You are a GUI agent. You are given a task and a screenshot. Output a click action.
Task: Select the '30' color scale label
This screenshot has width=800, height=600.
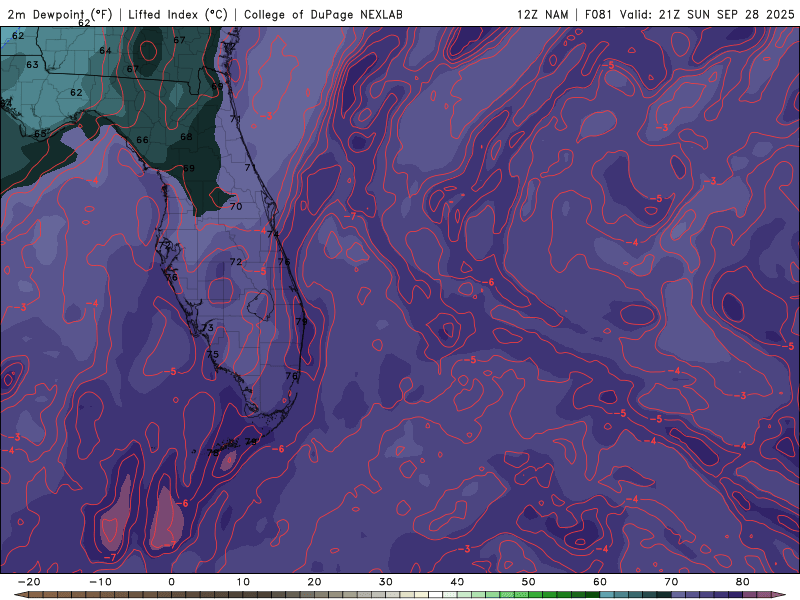[x=386, y=582]
